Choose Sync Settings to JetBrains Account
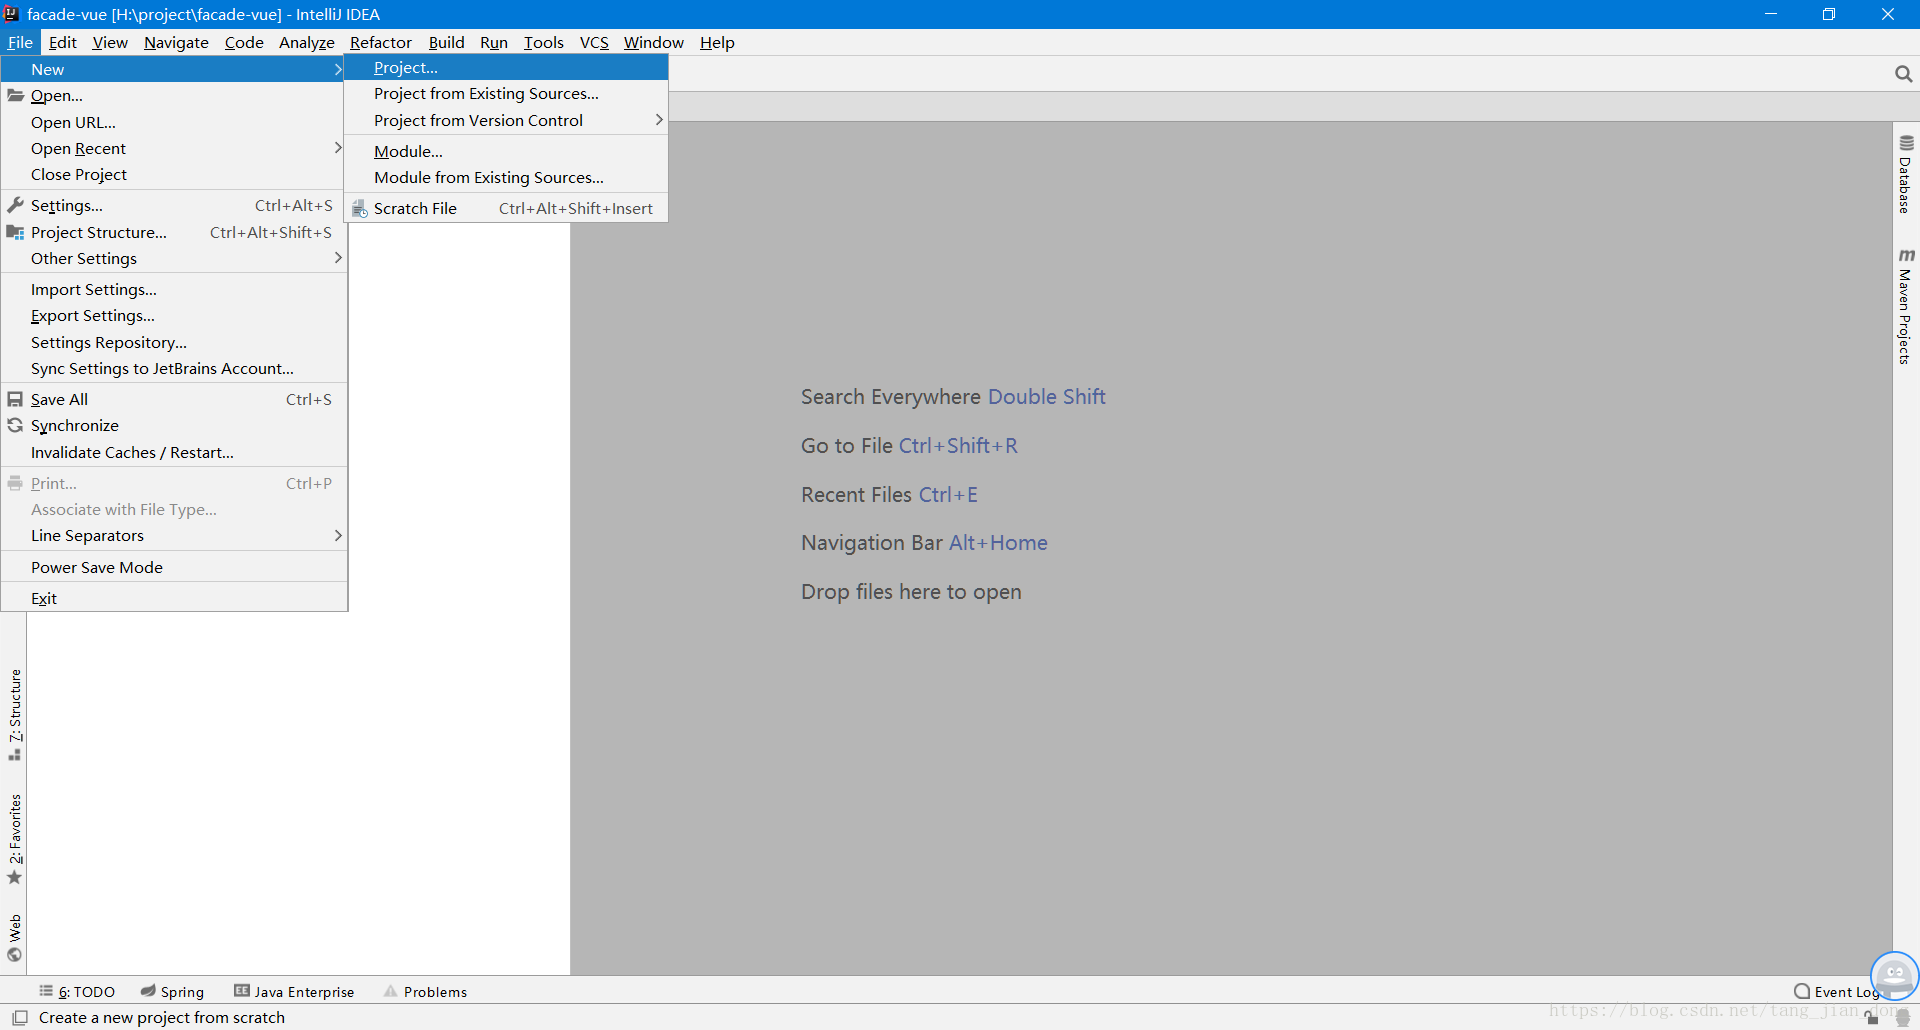 click(174, 368)
